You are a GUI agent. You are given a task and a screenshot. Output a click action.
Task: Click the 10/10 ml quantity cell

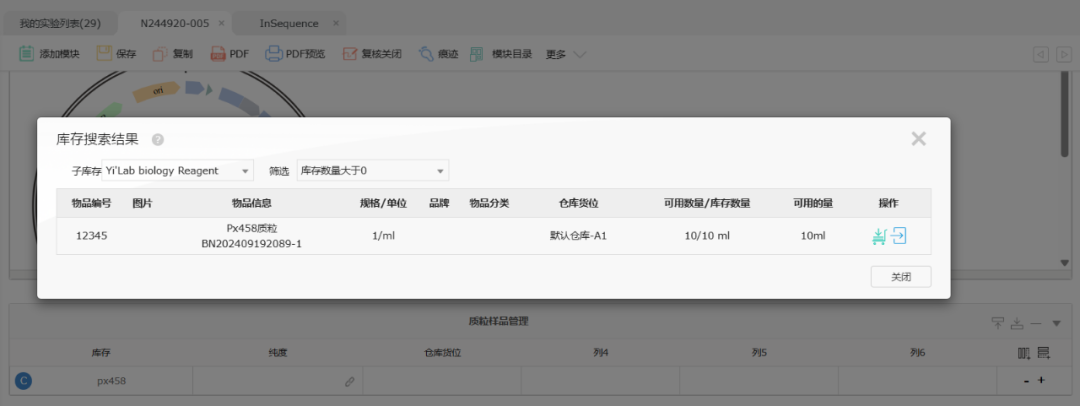pos(707,236)
